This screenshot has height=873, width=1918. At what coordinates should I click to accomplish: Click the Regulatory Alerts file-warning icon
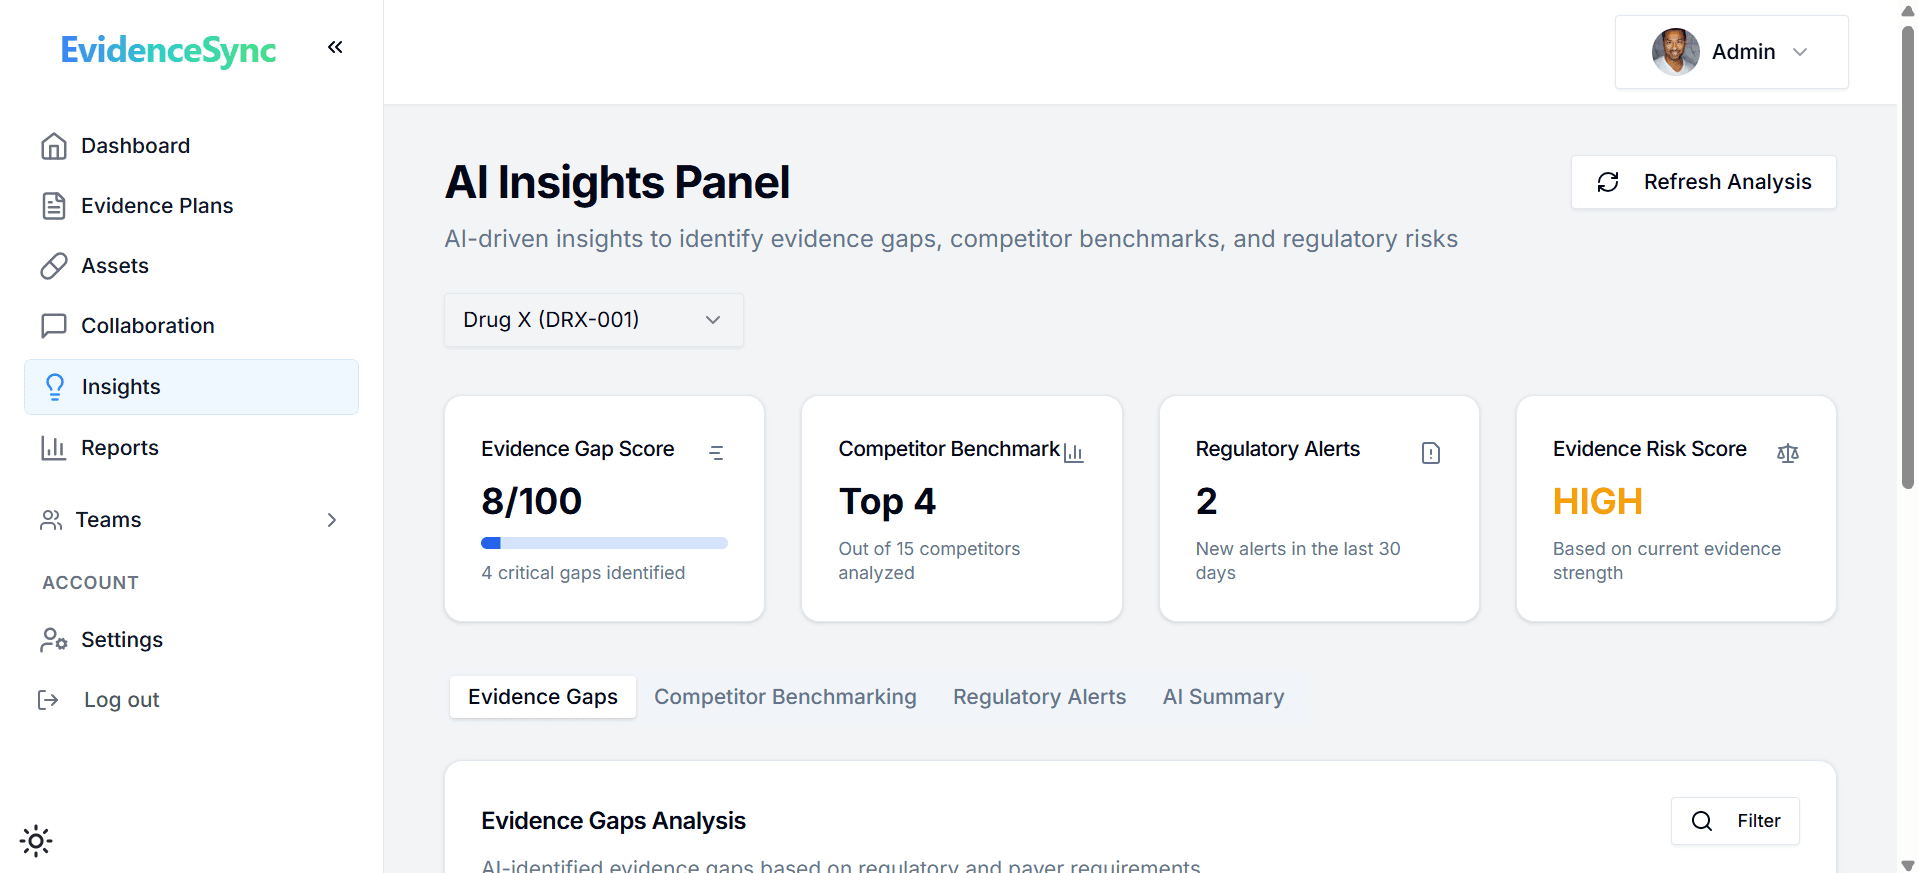[x=1431, y=453]
